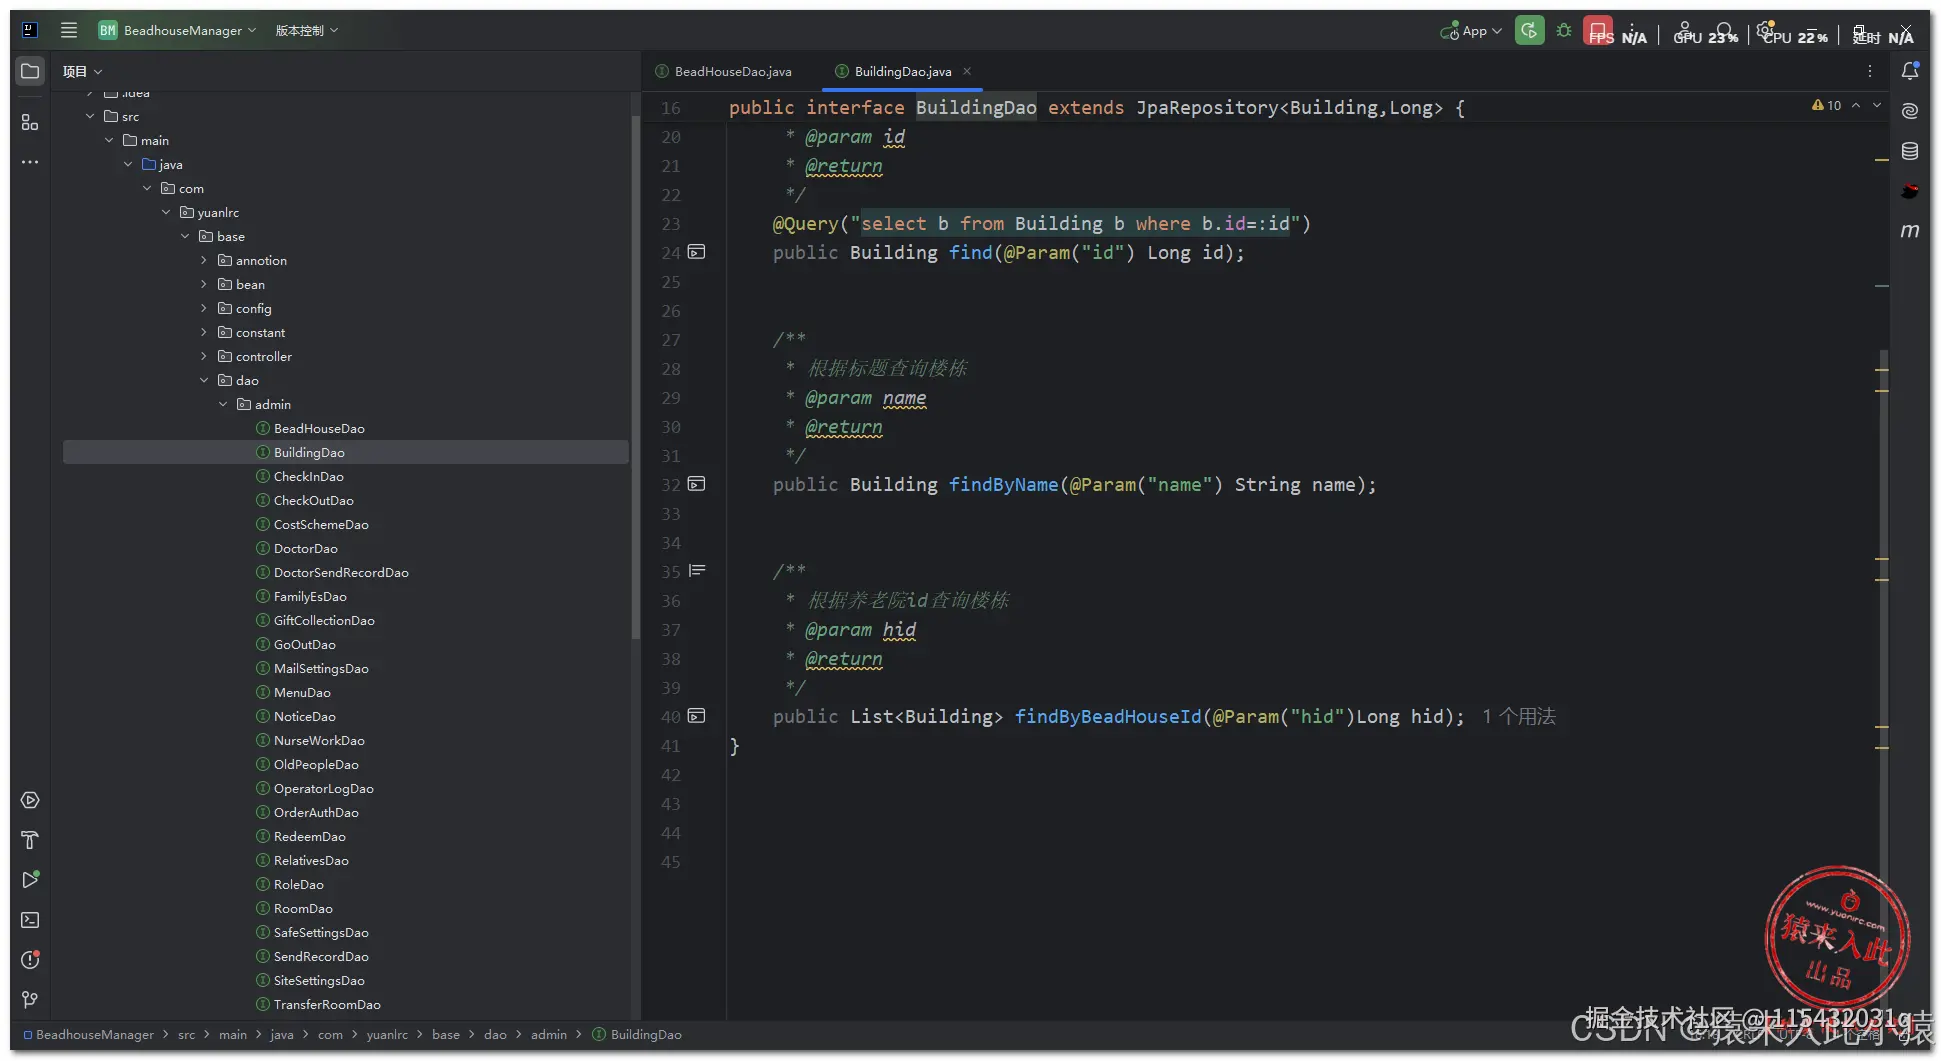Open the BeadhouseManager project dropdown
1941x1061 pixels.
point(177,30)
